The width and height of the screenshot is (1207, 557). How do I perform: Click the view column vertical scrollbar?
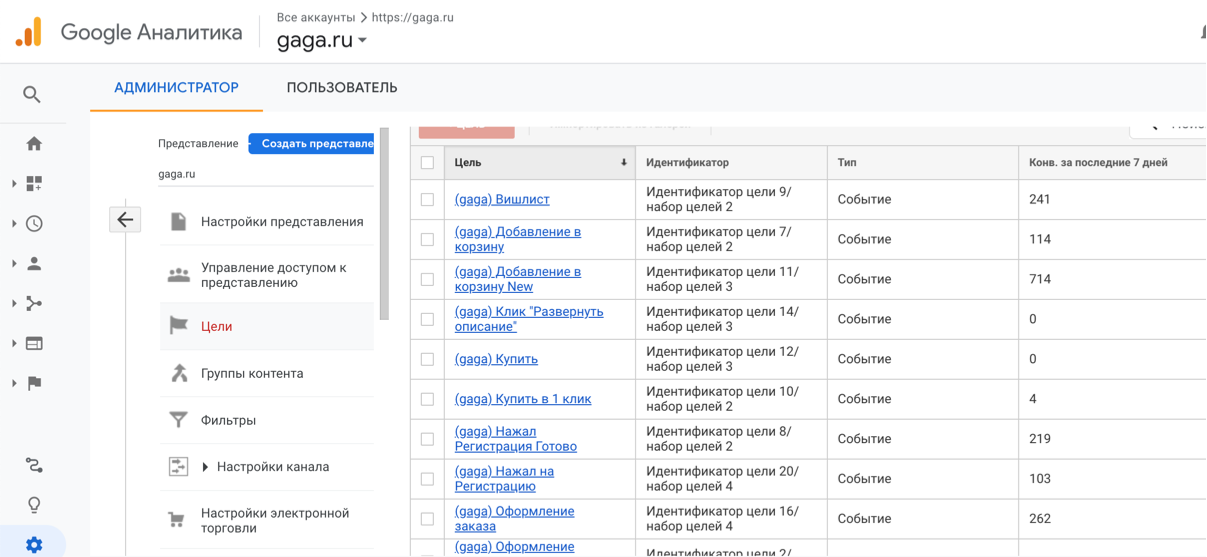(384, 225)
